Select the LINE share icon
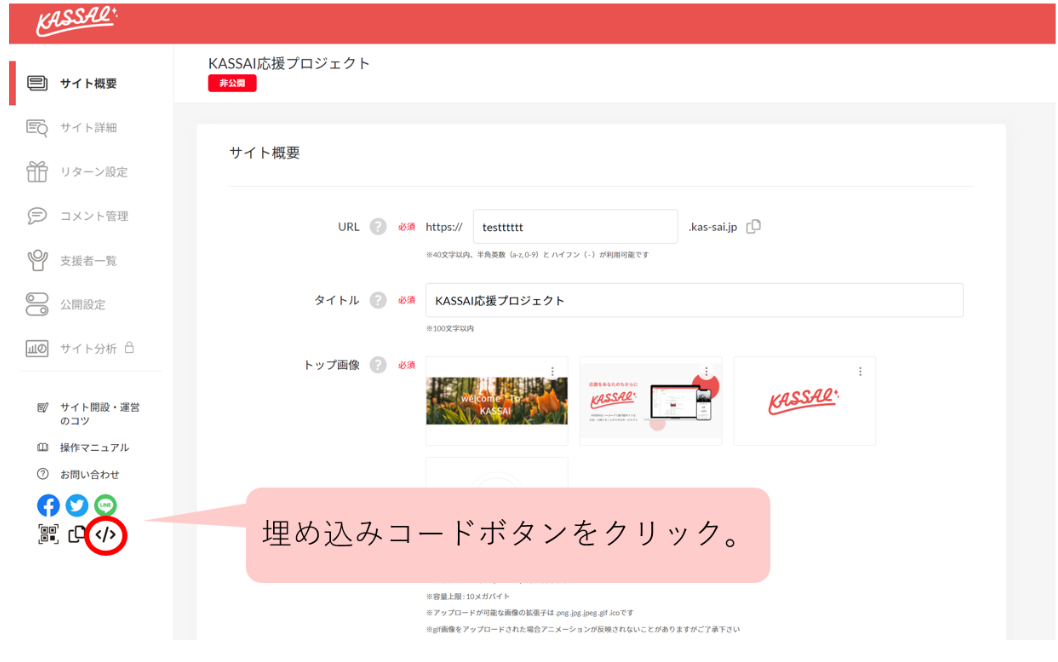This screenshot has width=1058, height=662. tap(103, 506)
